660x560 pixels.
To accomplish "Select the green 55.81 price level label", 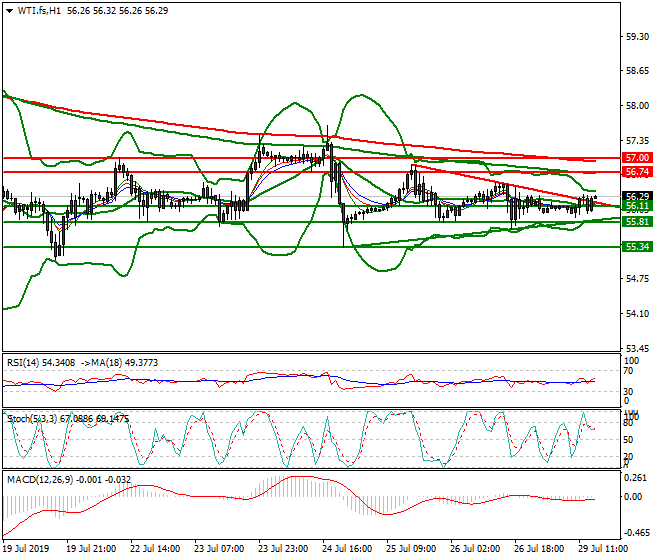I will (x=637, y=221).
